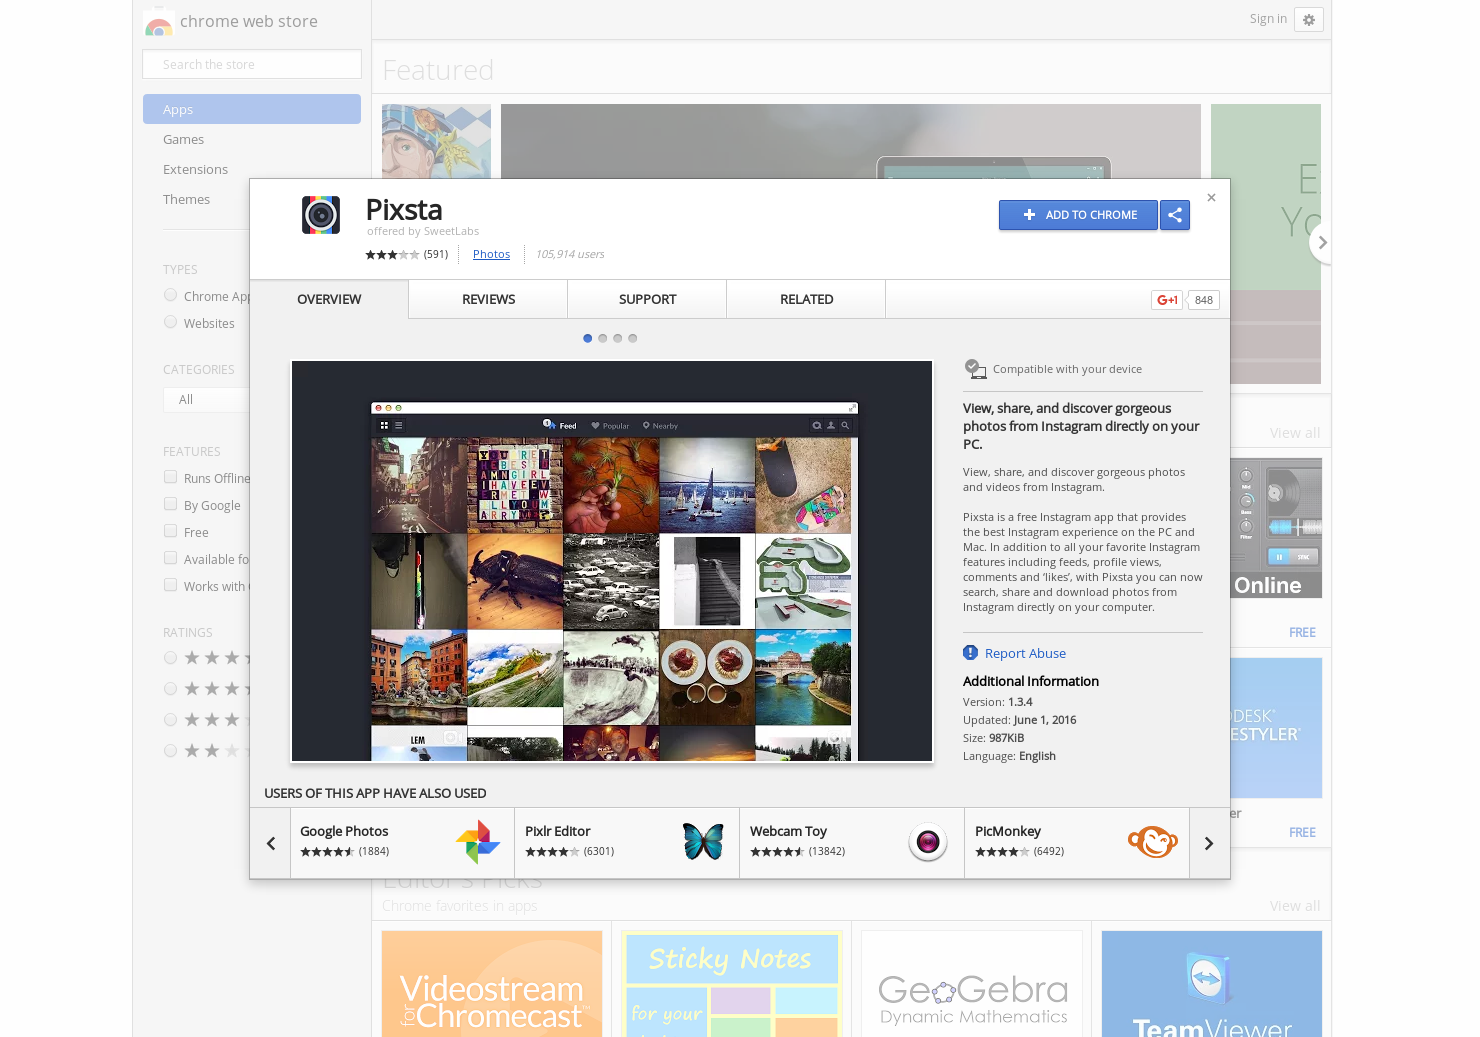
Task: Open the settings gear near Sign in
Action: coord(1309,19)
